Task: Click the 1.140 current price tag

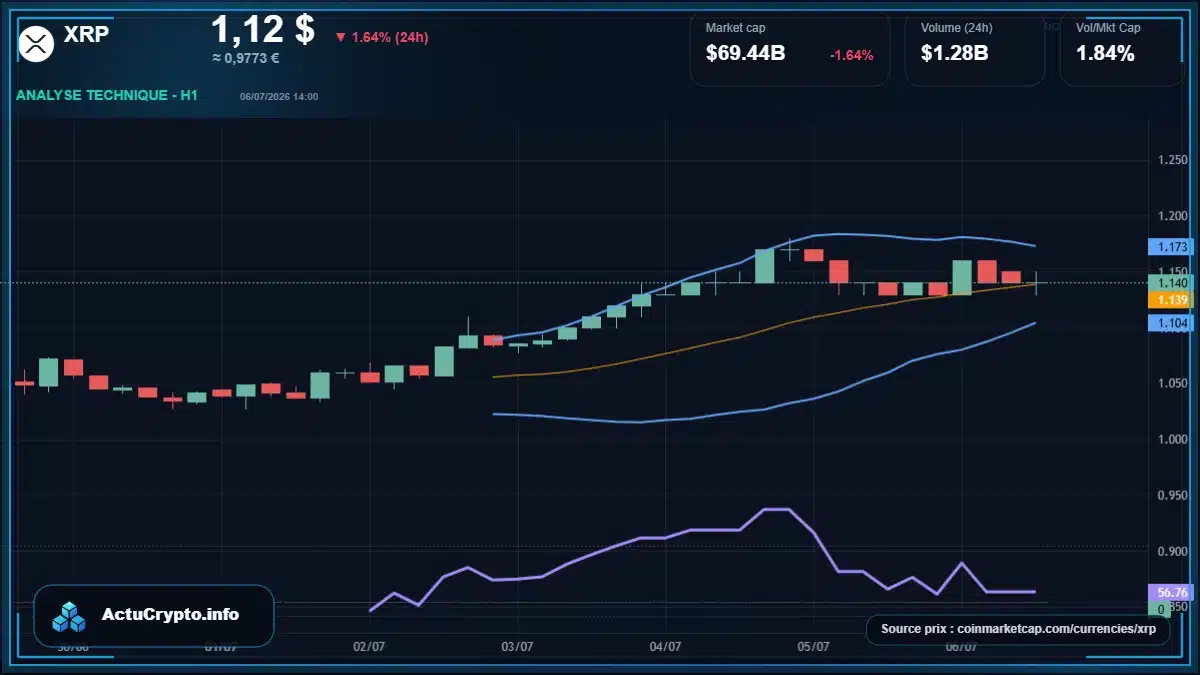Action: pyautogui.click(x=1171, y=283)
